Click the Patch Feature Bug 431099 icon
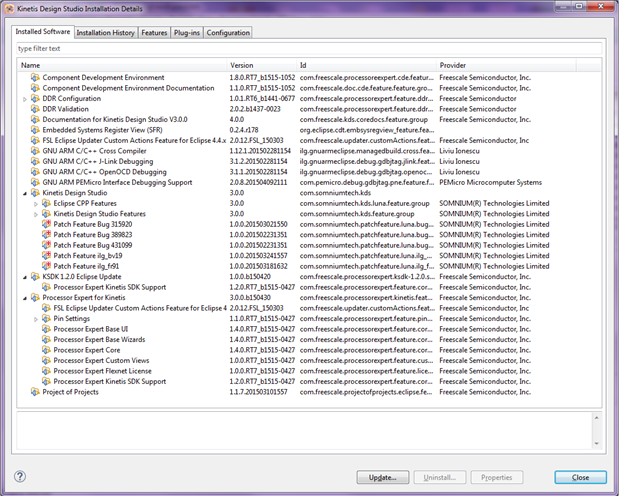Image resolution: width=619 pixels, height=496 pixels. [46, 245]
